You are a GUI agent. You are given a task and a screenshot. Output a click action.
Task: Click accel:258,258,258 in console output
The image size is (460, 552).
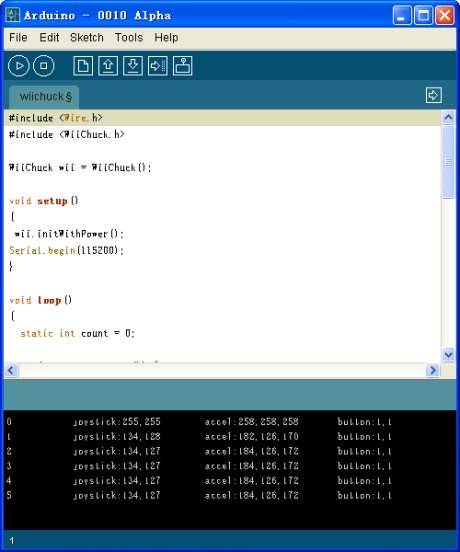[x=252, y=422]
